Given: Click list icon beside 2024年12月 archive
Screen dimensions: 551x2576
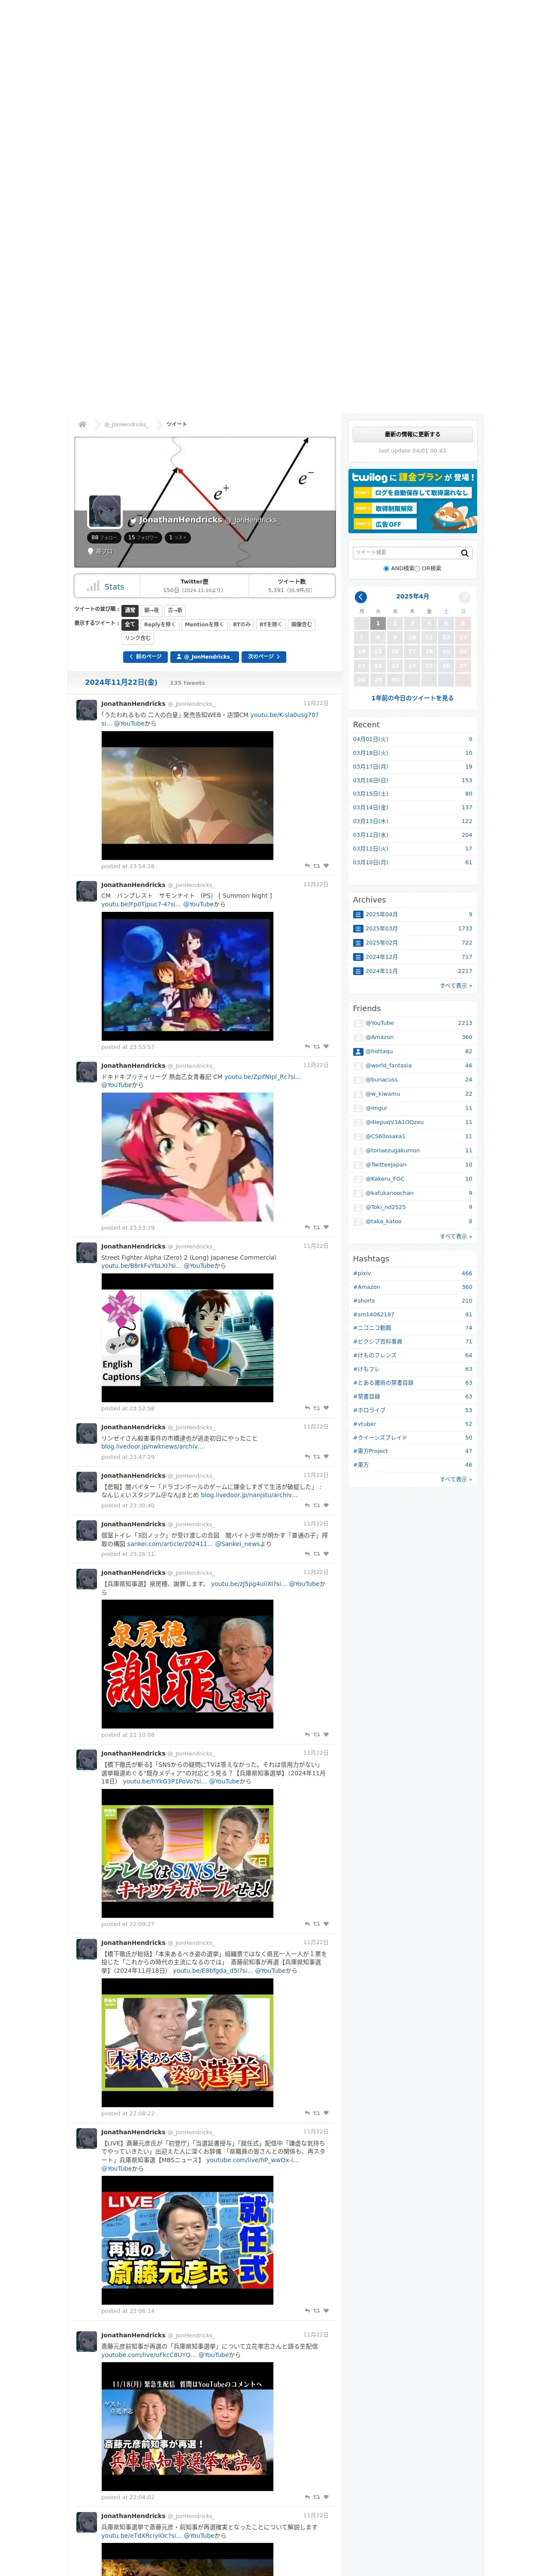Looking at the screenshot, I should pos(358,956).
